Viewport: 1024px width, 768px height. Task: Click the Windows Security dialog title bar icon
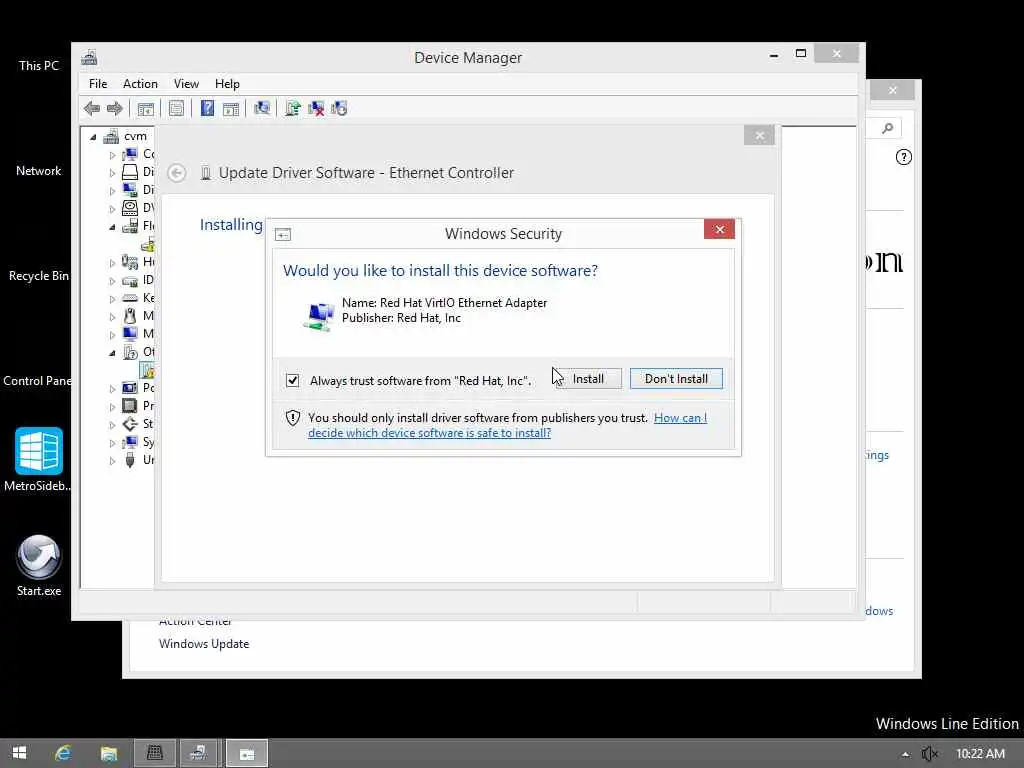[x=283, y=234]
